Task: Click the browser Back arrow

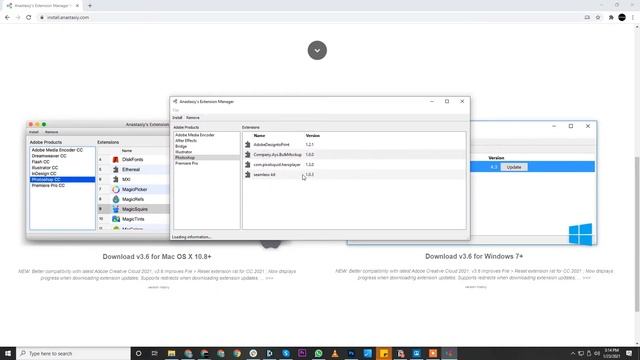Action: point(7,18)
